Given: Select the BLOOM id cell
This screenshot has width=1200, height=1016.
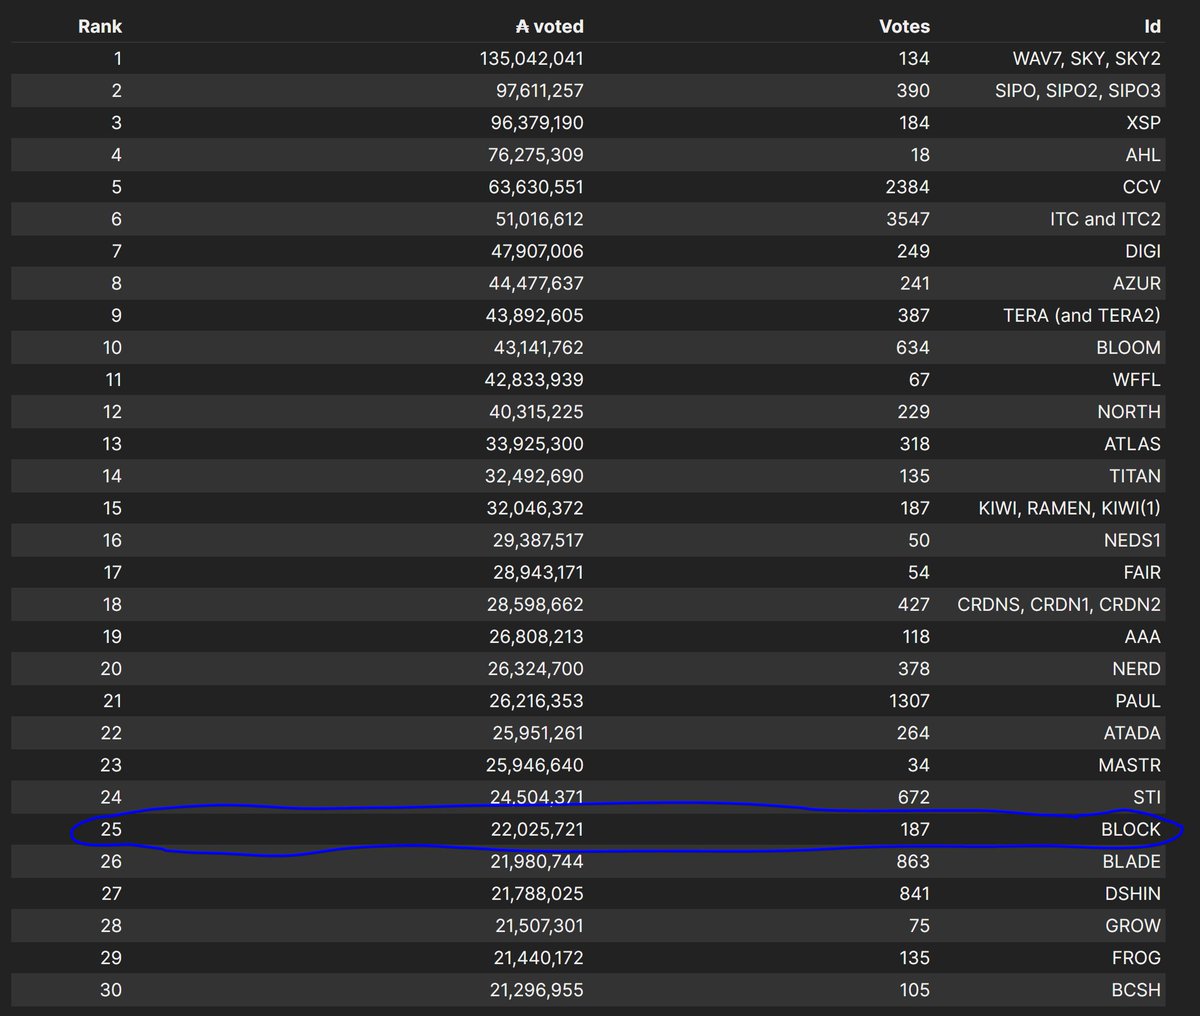Looking at the screenshot, I should pyautogui.click(x=1129, y=347).
